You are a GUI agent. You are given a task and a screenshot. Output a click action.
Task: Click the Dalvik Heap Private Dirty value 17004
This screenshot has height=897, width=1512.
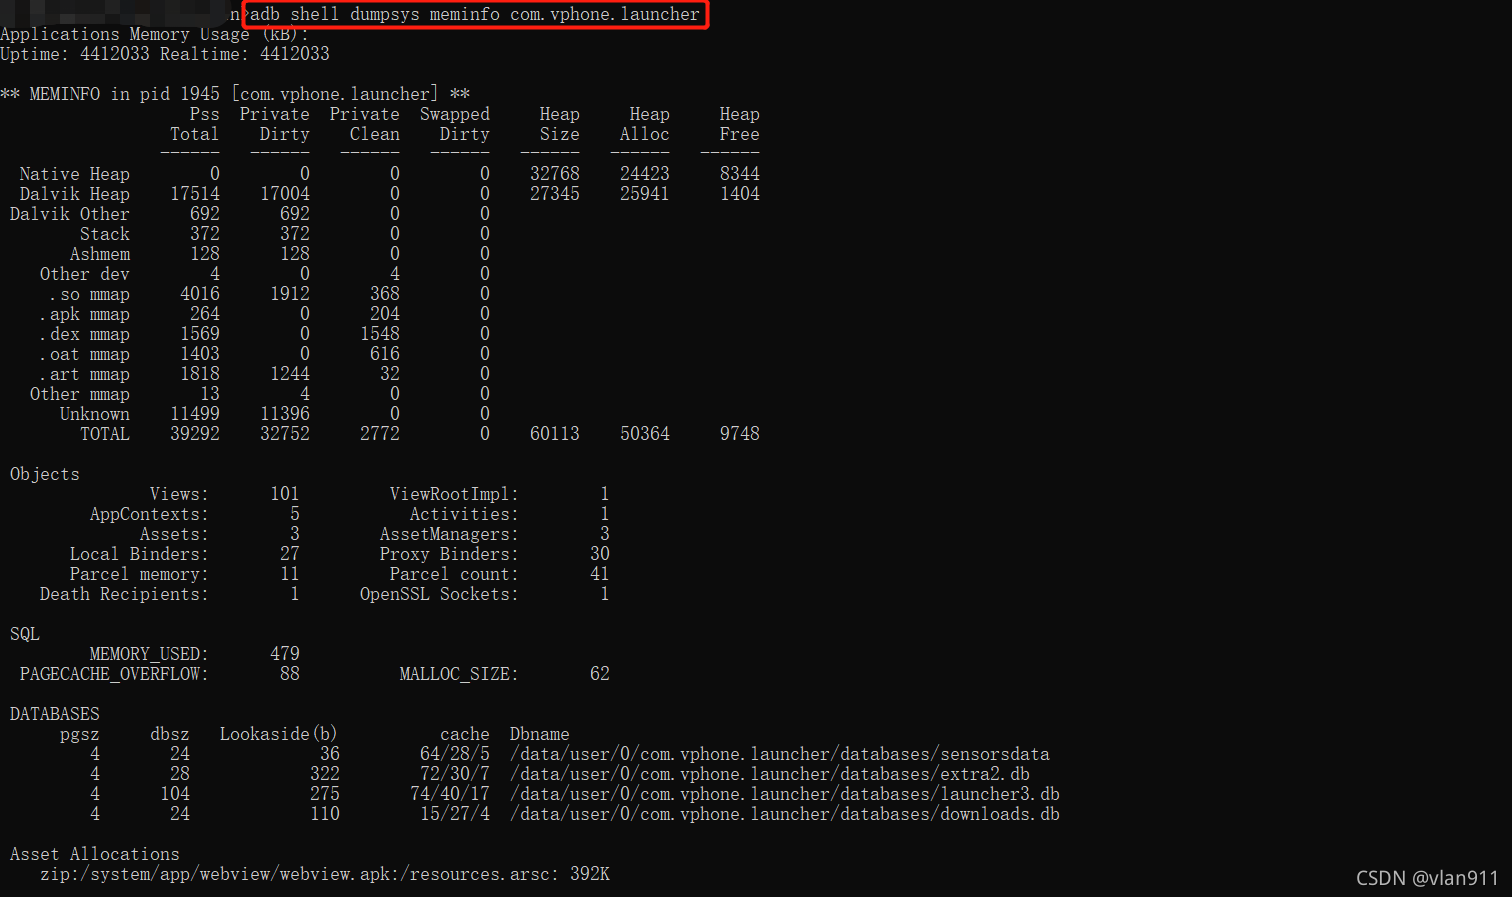pos(285,194)
